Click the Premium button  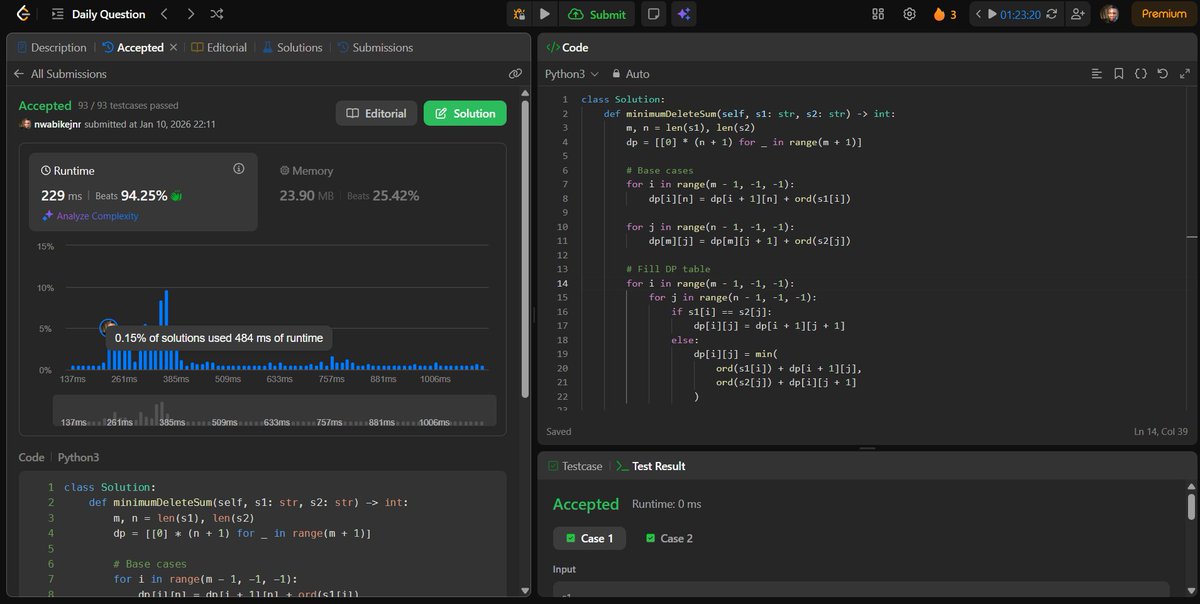coord(1164,15)
